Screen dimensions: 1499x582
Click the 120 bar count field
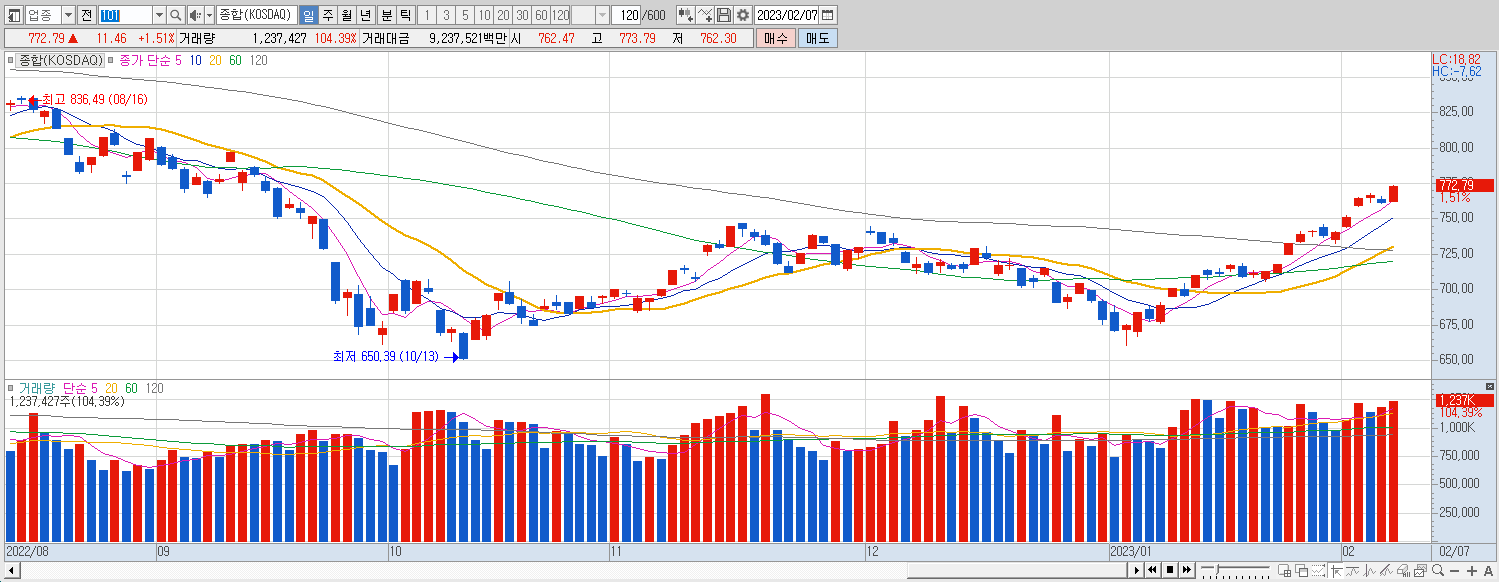[626, 15]
